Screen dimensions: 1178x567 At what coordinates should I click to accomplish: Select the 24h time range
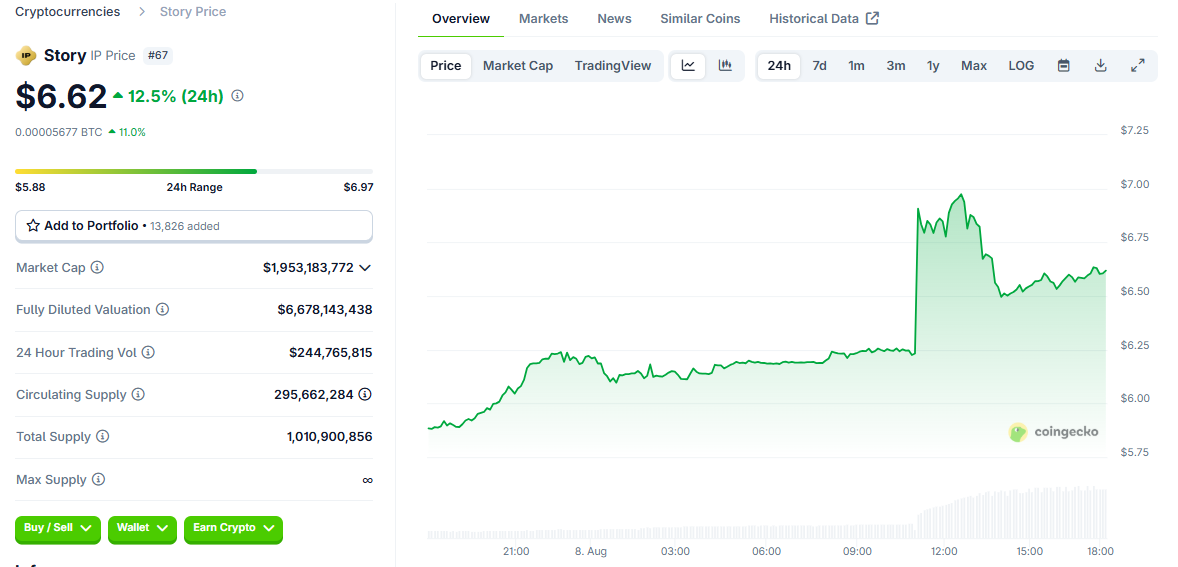tap(779, 65)
